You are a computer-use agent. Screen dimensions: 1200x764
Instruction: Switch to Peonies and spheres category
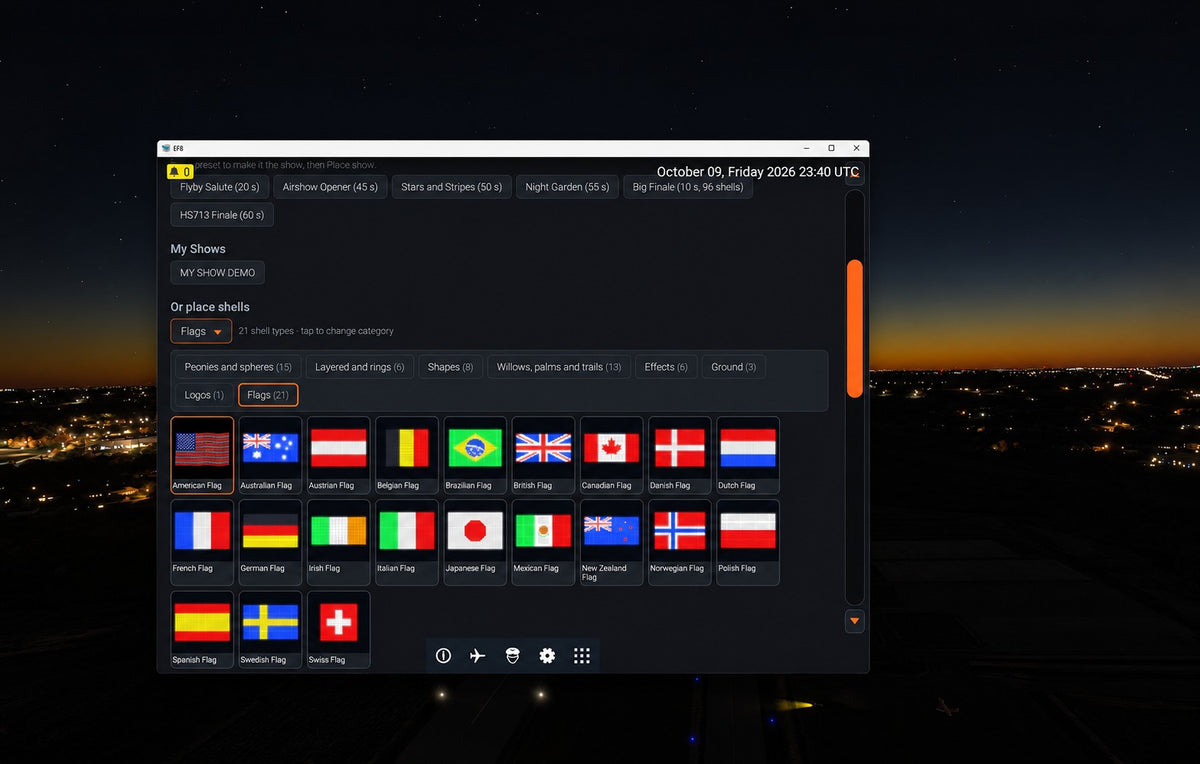[x=238, y=367]
